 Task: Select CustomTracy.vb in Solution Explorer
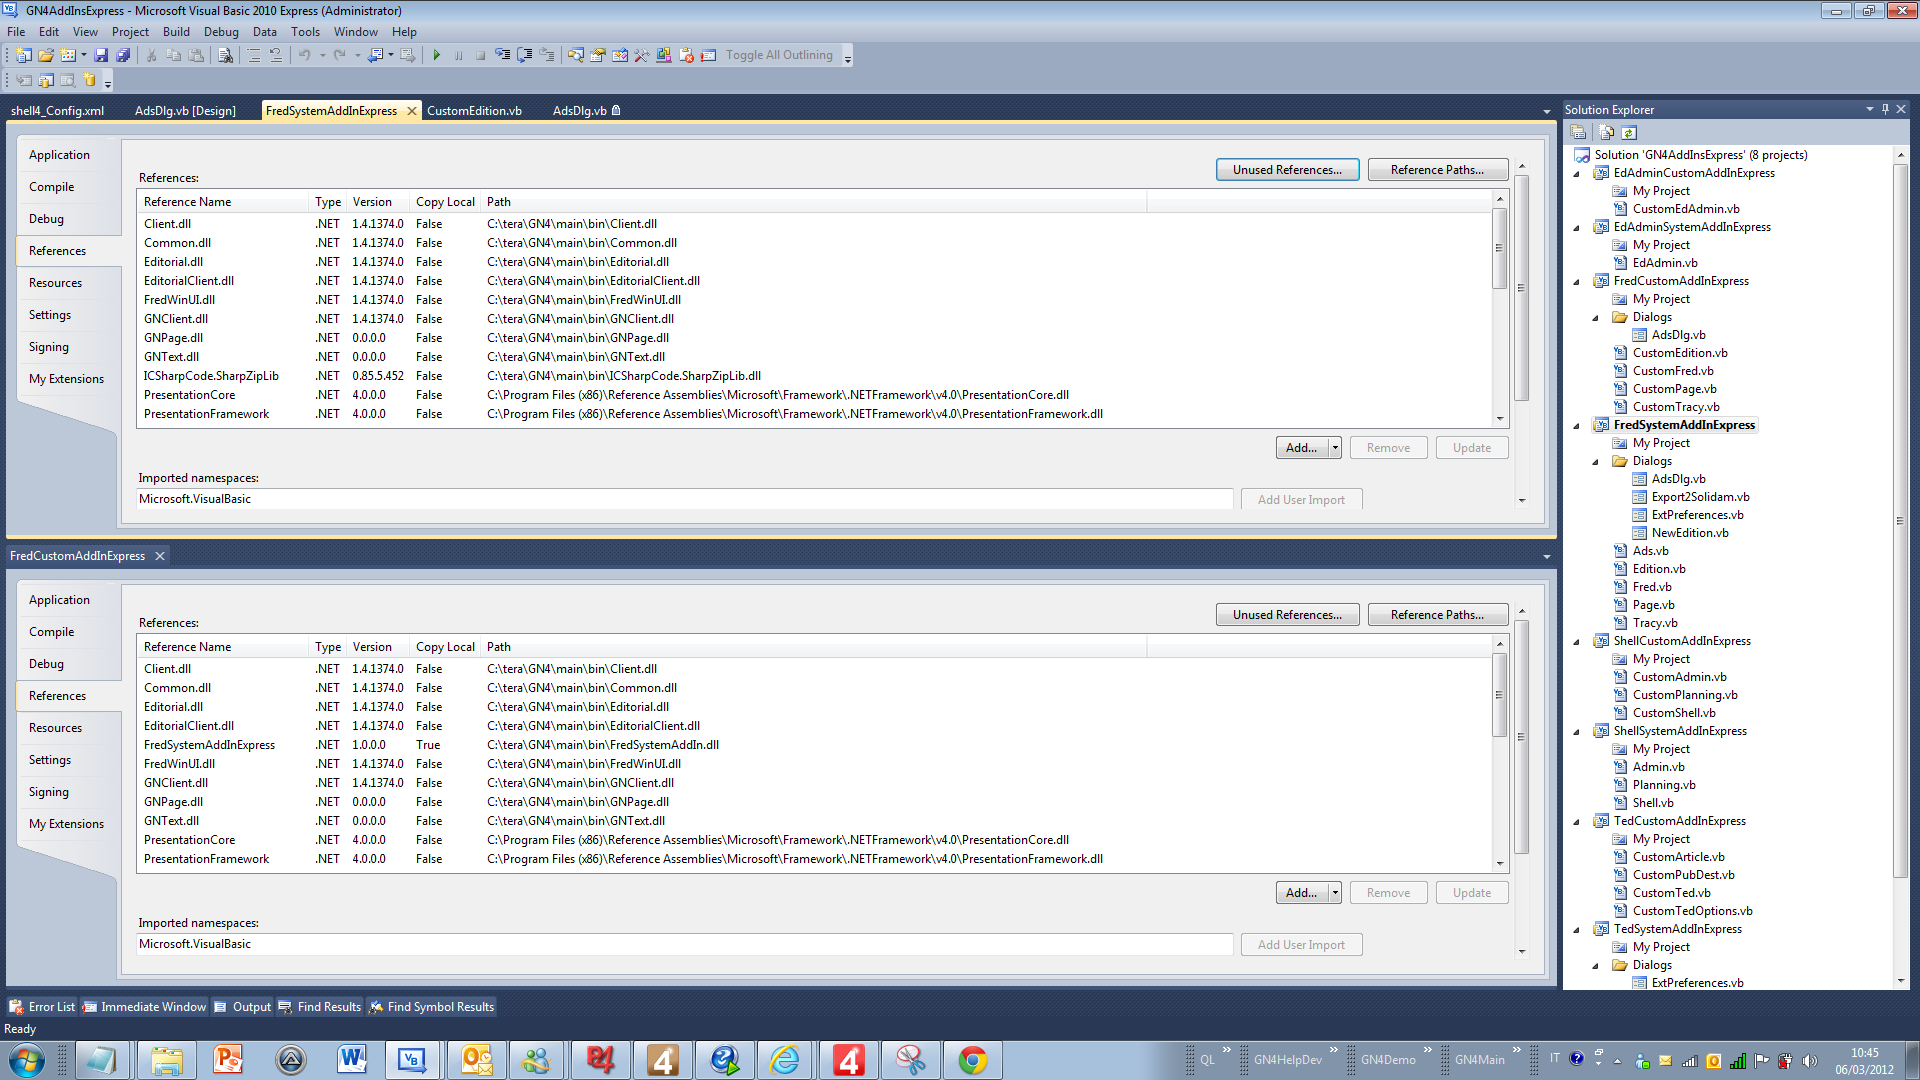coord(1676,407)
